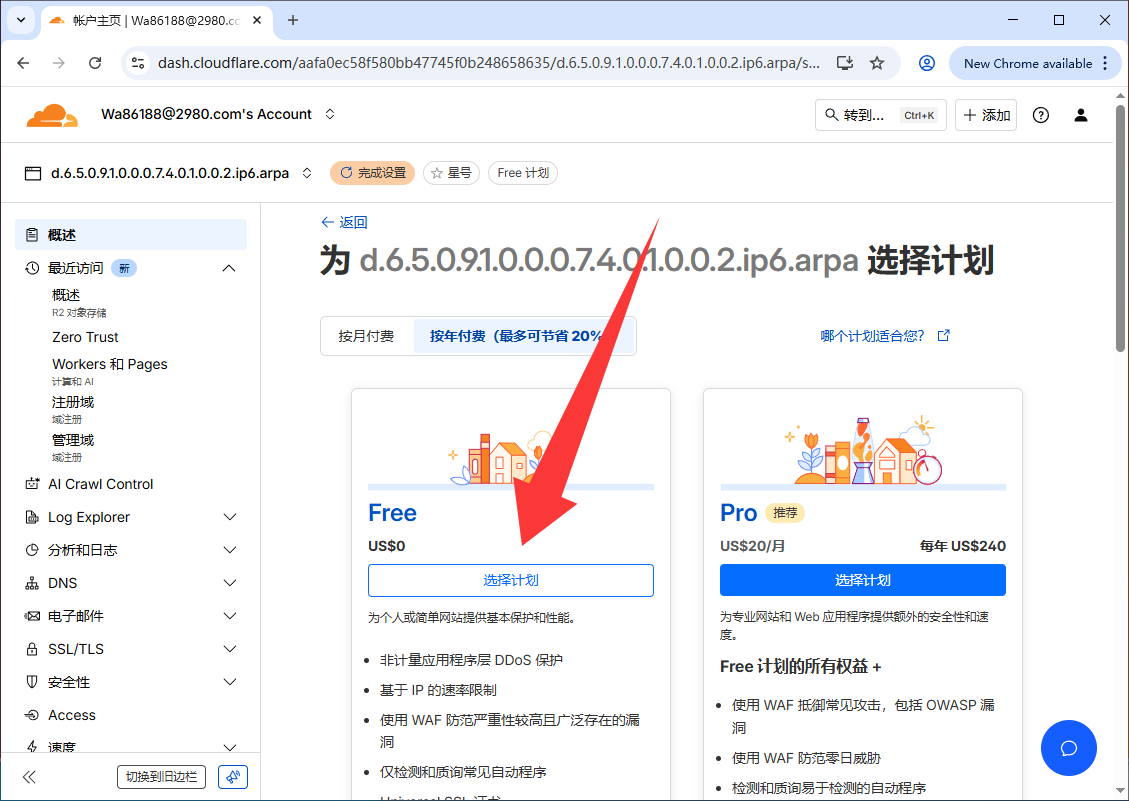
Task: Click the 返回 back link
Action: (x=344, y=222)
